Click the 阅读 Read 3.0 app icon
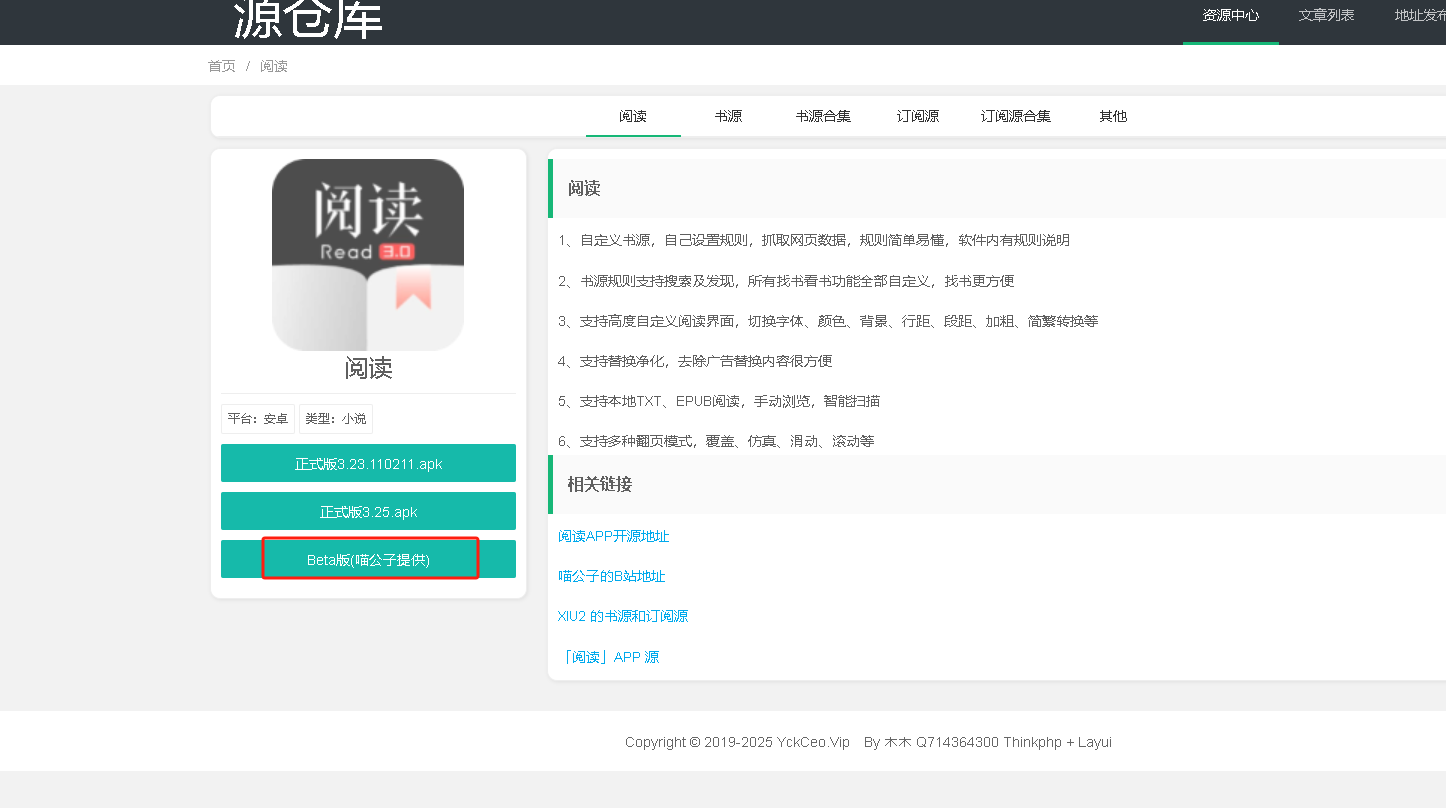 (x=368, y=254)
